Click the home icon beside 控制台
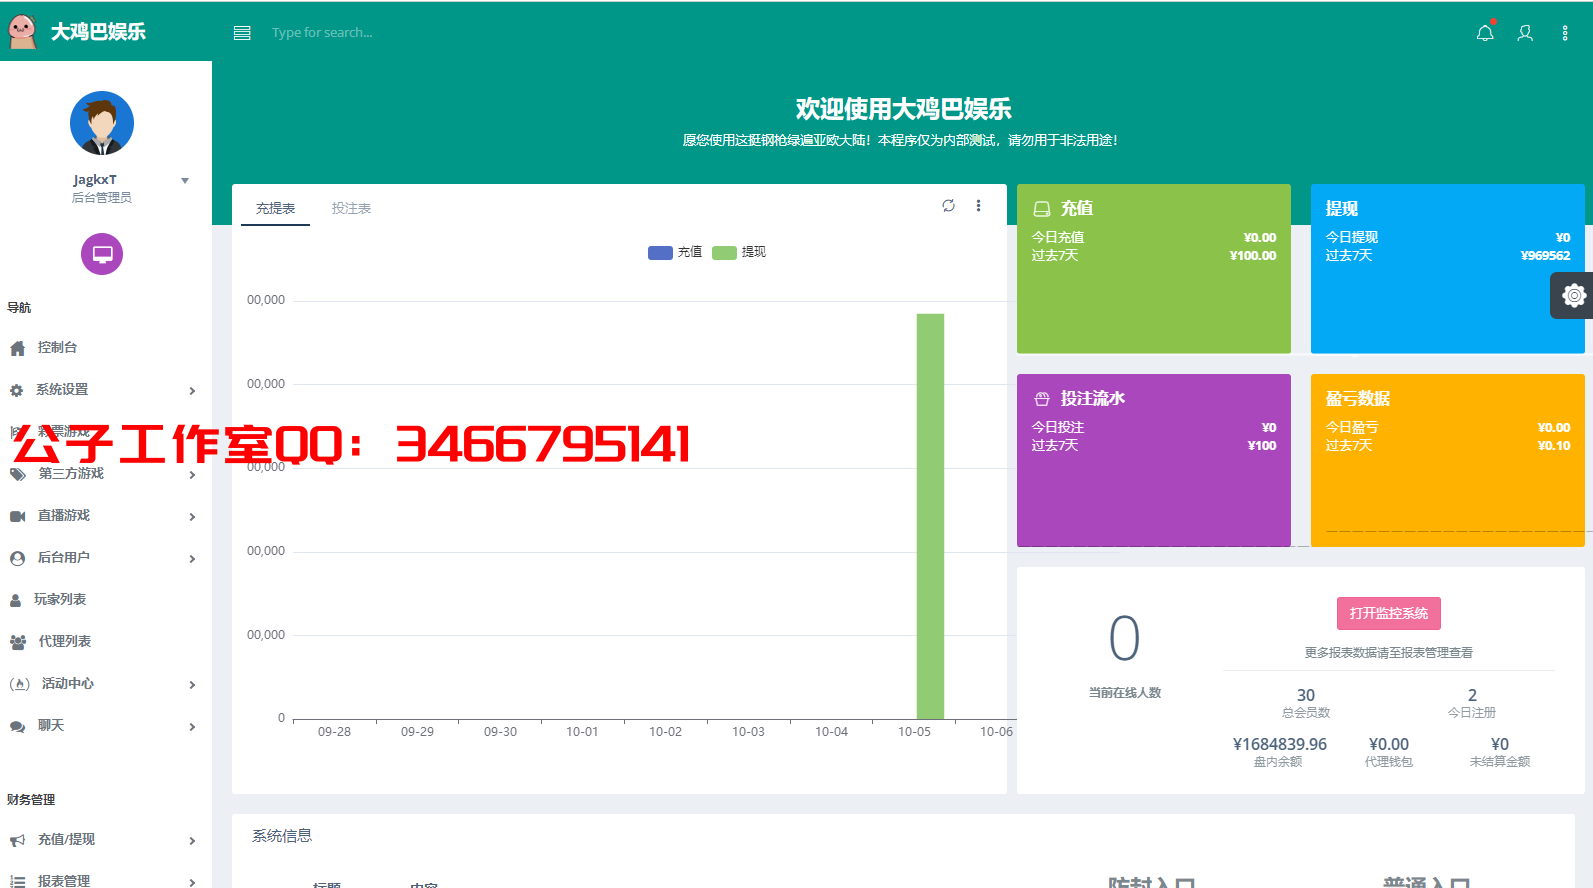 click(x=17, y=348)
